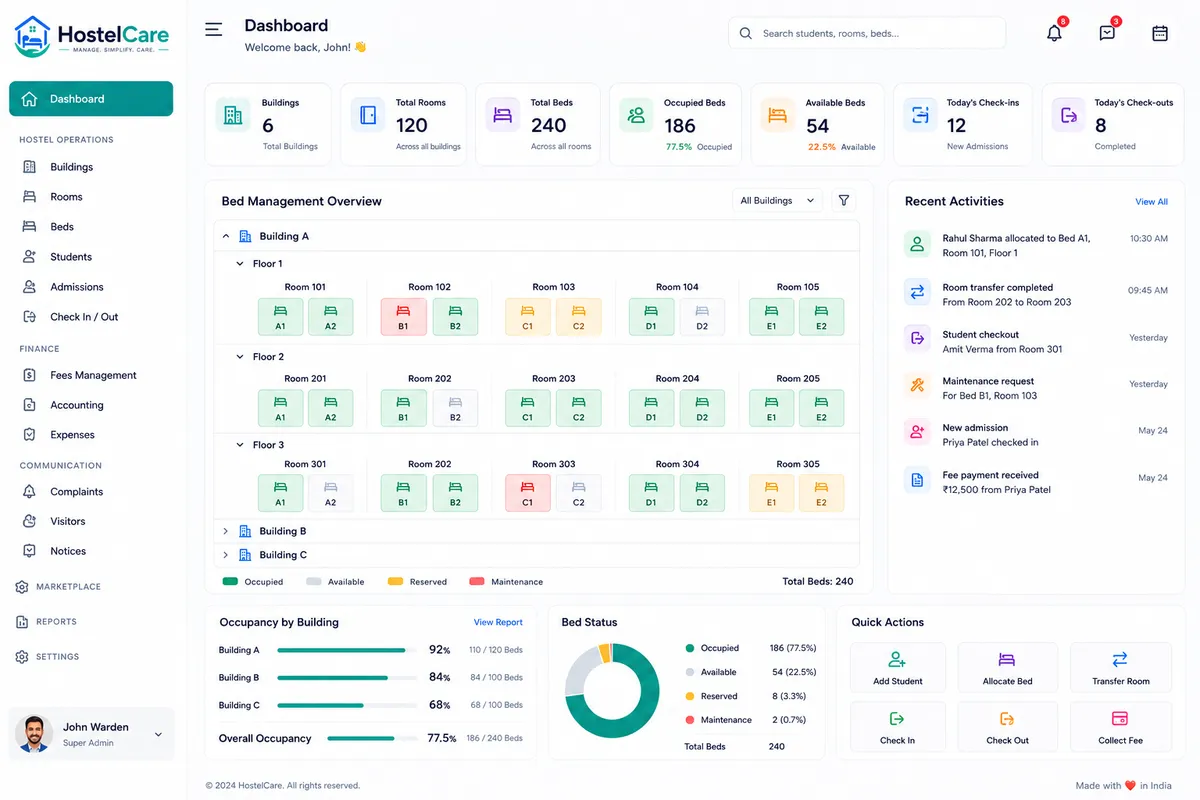This screenshot has width=1200, height=800.
Task: Click John Warden avatar photo
Action: [x=34, y=734]
